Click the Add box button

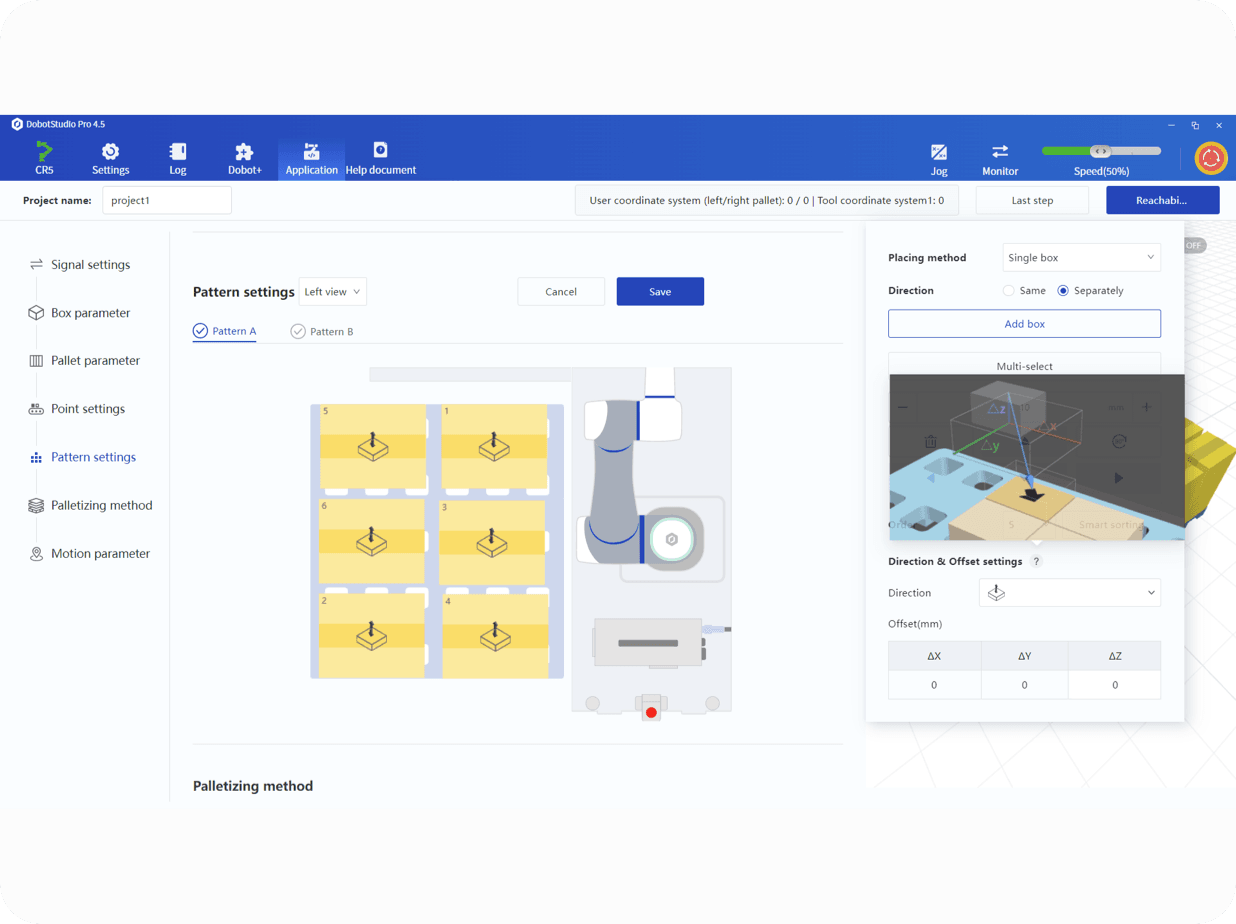(x=1024, y=324)
